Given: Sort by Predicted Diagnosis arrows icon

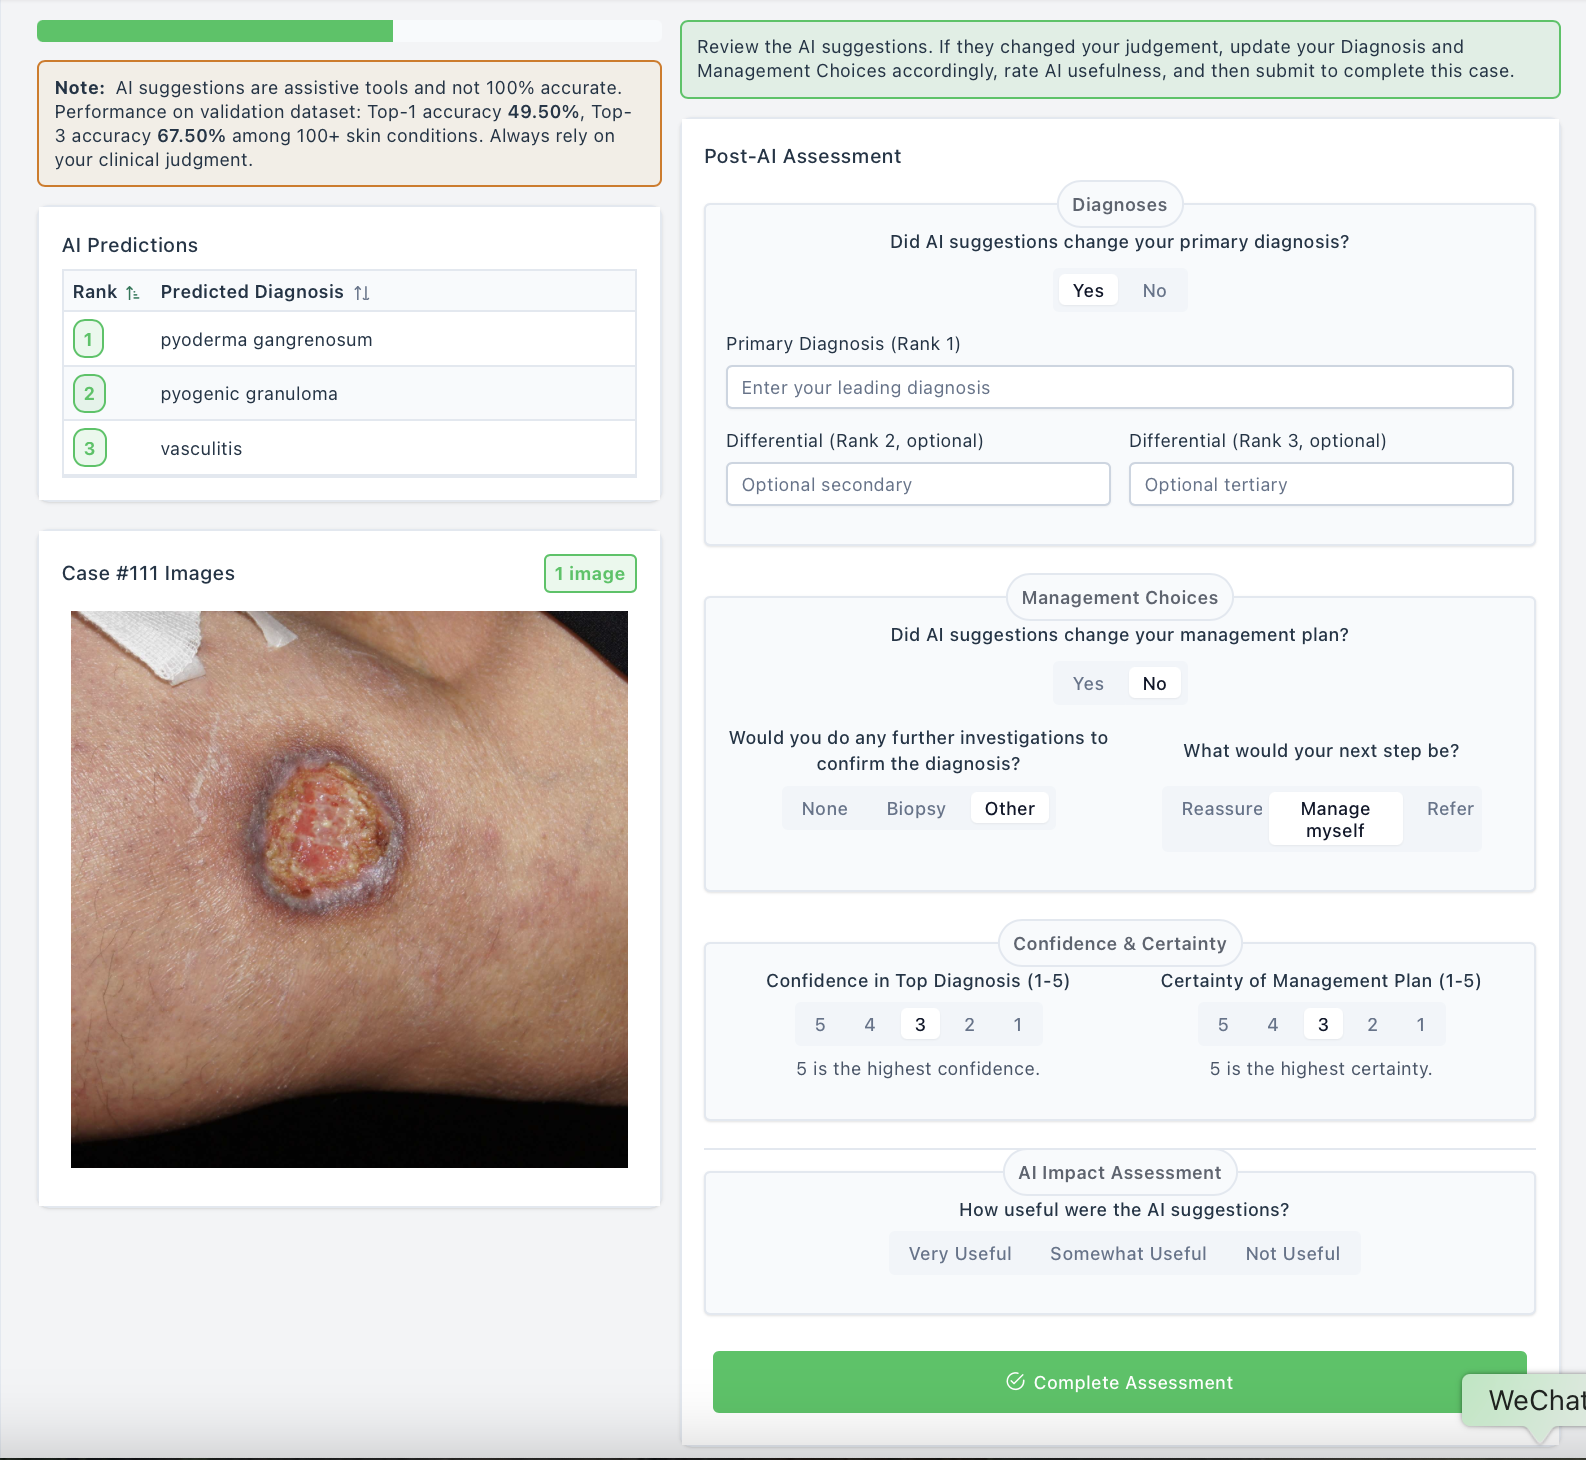Looking at the screenshot, I should click(x=362, y=293).
